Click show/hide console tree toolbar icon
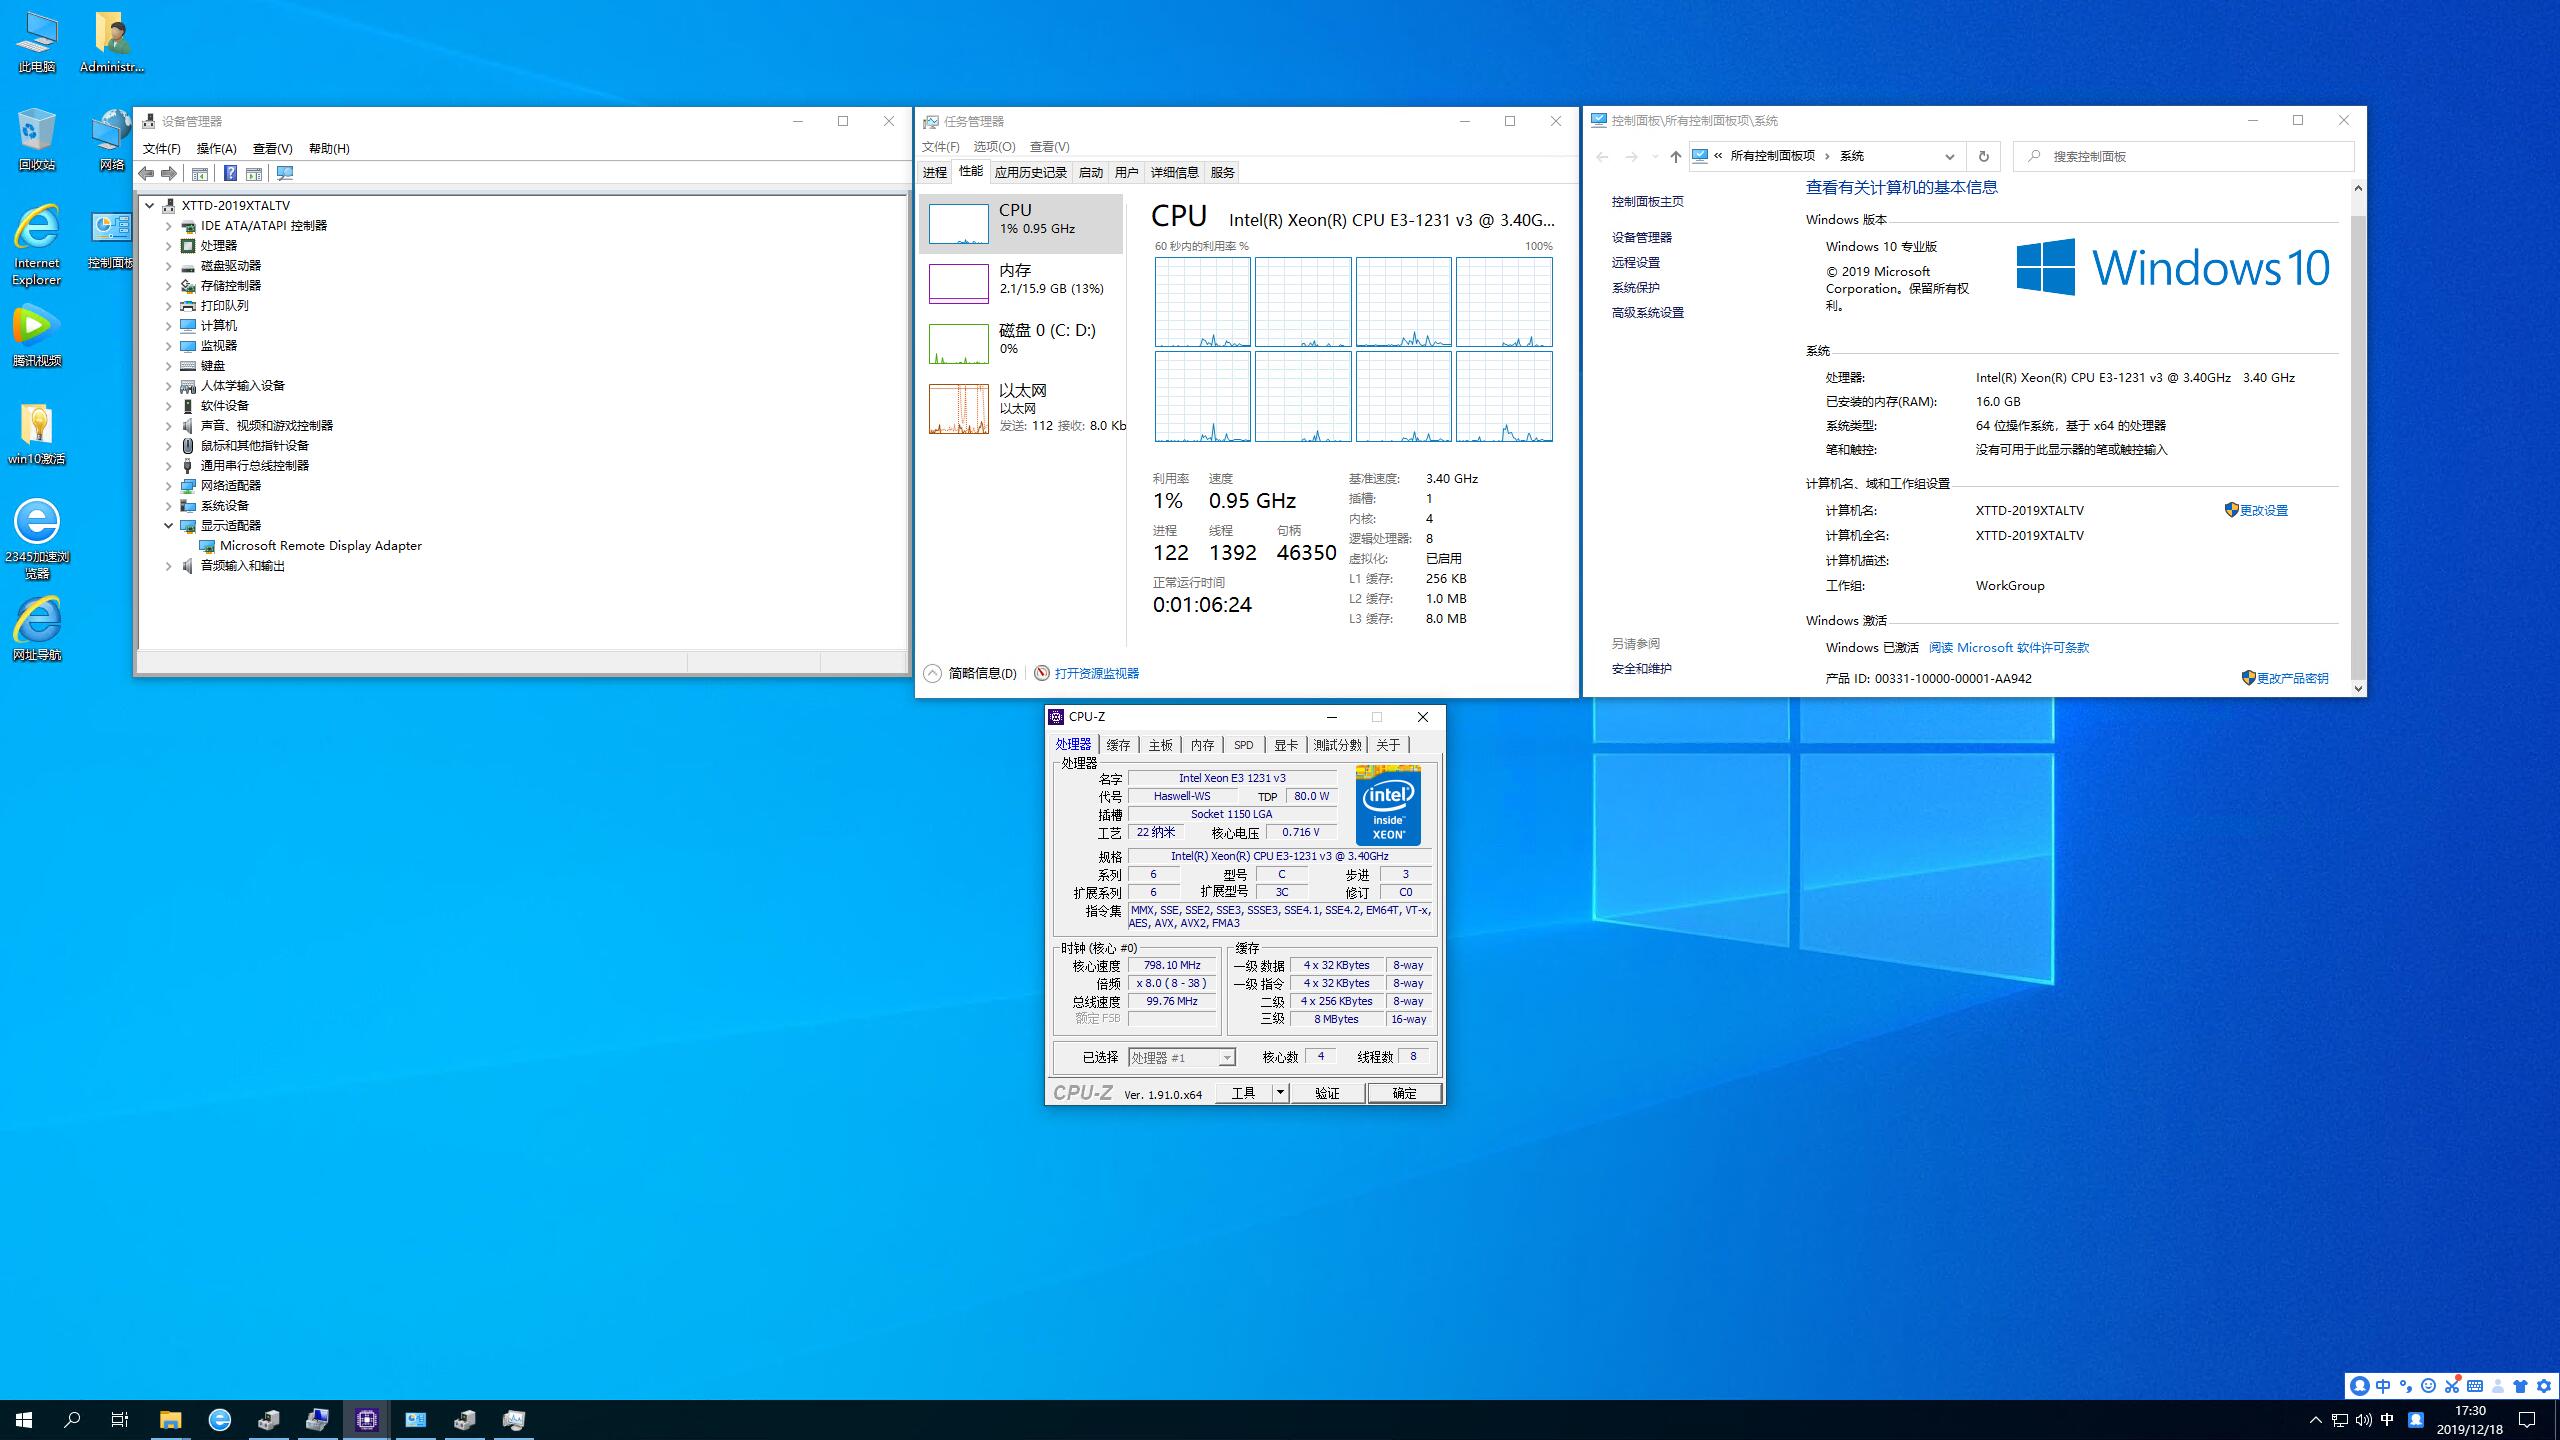Screen dimensions: 2560x1440 point(200,173)
